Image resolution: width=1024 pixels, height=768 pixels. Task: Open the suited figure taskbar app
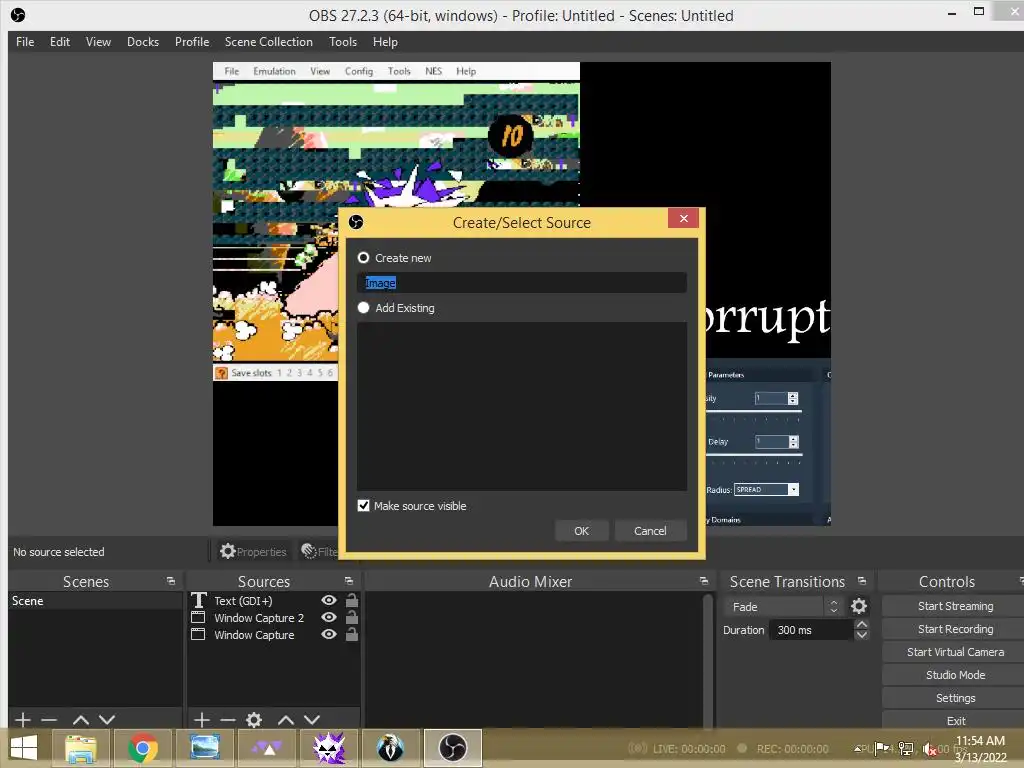coord(391,748)
